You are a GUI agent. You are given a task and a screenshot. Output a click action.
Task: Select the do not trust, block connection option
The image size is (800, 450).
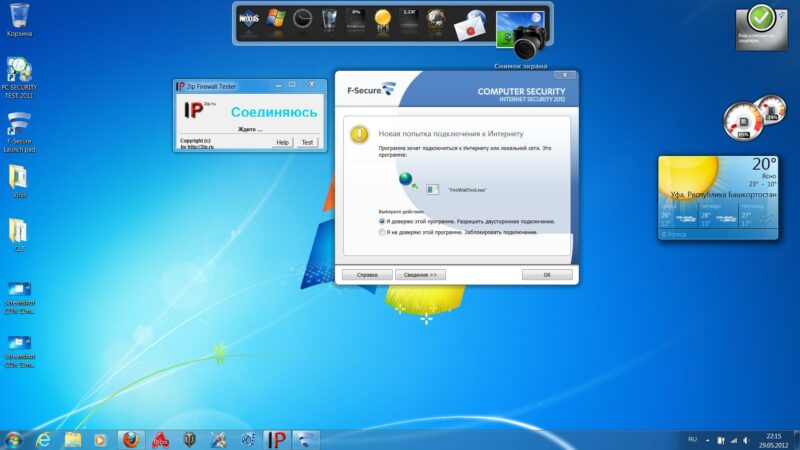tap(382, 232)
